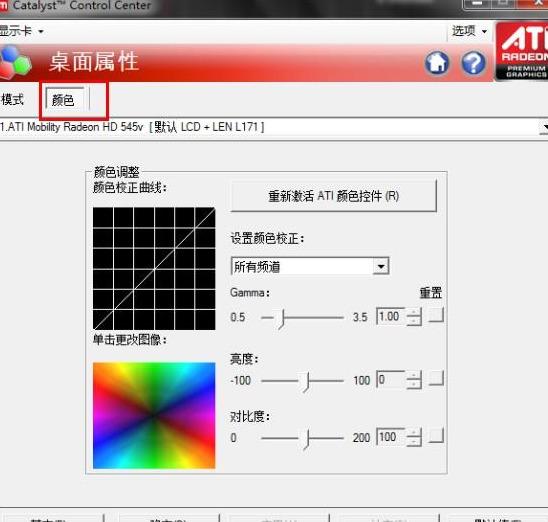Switch to the 模式 tab
548x522 pixels.
13,100
